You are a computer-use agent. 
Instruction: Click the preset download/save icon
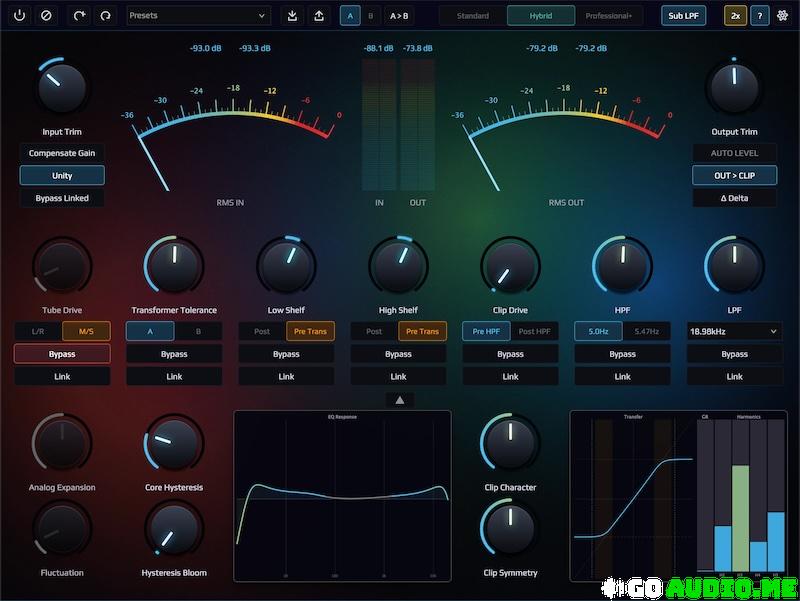point(292,16)
